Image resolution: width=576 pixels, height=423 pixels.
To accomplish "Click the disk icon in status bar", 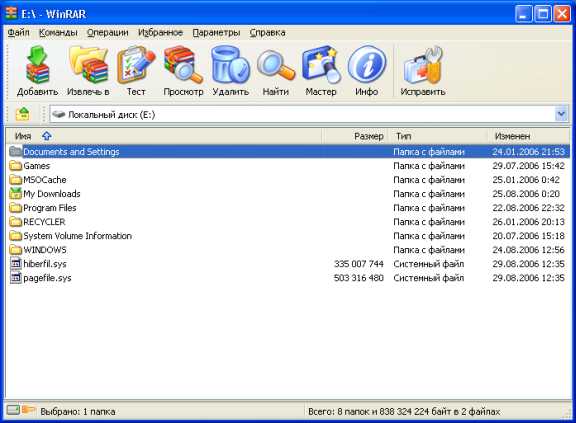I will click(x=13, y=410).
